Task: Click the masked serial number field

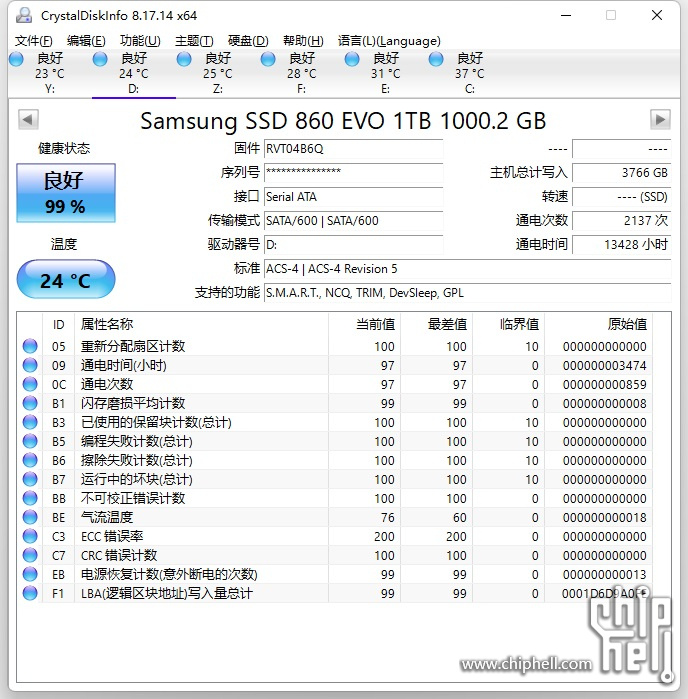Action: [354, 173]
